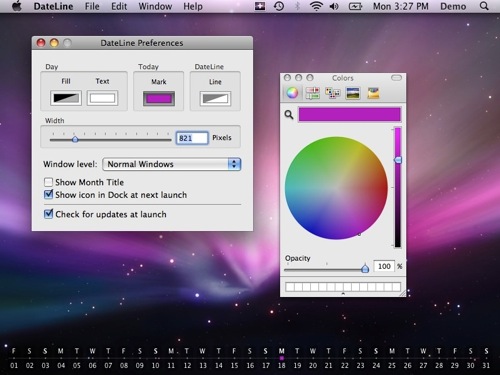
Task: Click the magenta current color preview bar
Action: (350, 115)
